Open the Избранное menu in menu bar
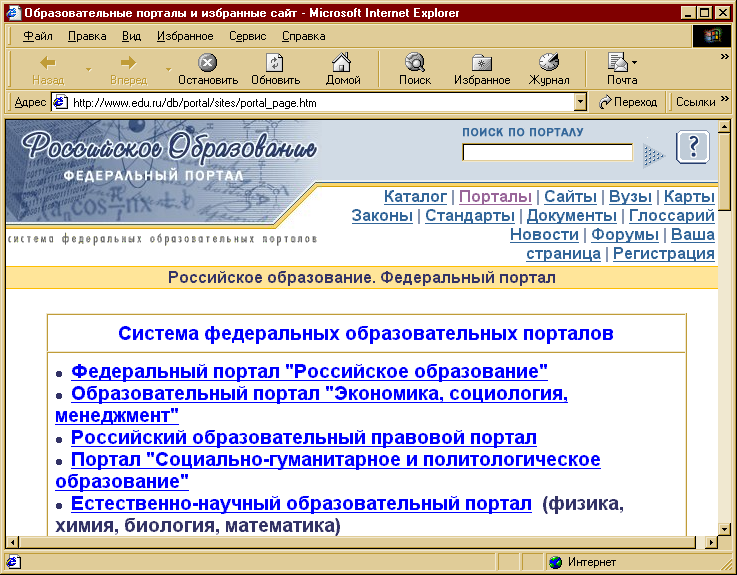Screen dimensions: 737x575 [x=185, y=36]
